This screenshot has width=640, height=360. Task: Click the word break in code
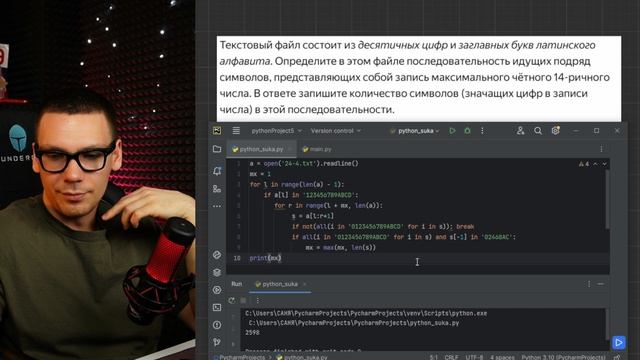pyautogui.click(x=465, y=226)
